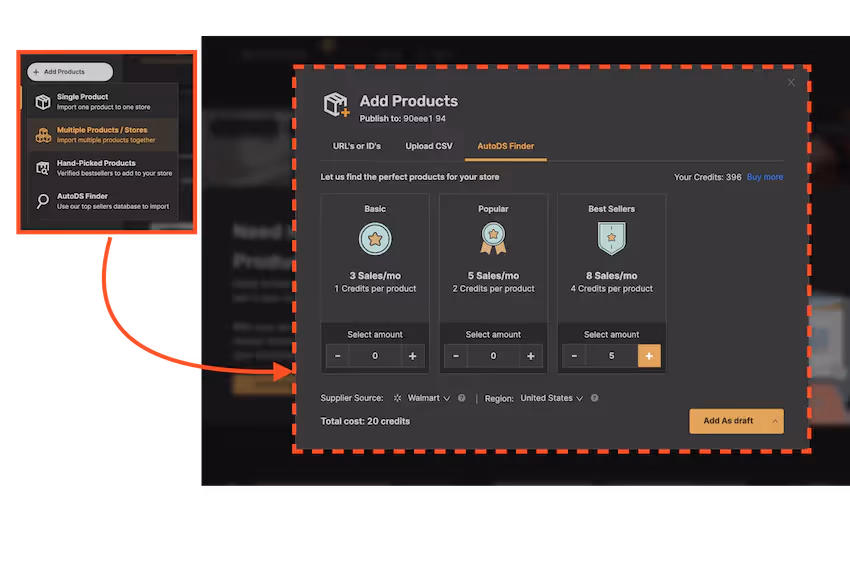Switch to the URL's or ID's tab
850x567 pixels.
[x=357, y=146]
